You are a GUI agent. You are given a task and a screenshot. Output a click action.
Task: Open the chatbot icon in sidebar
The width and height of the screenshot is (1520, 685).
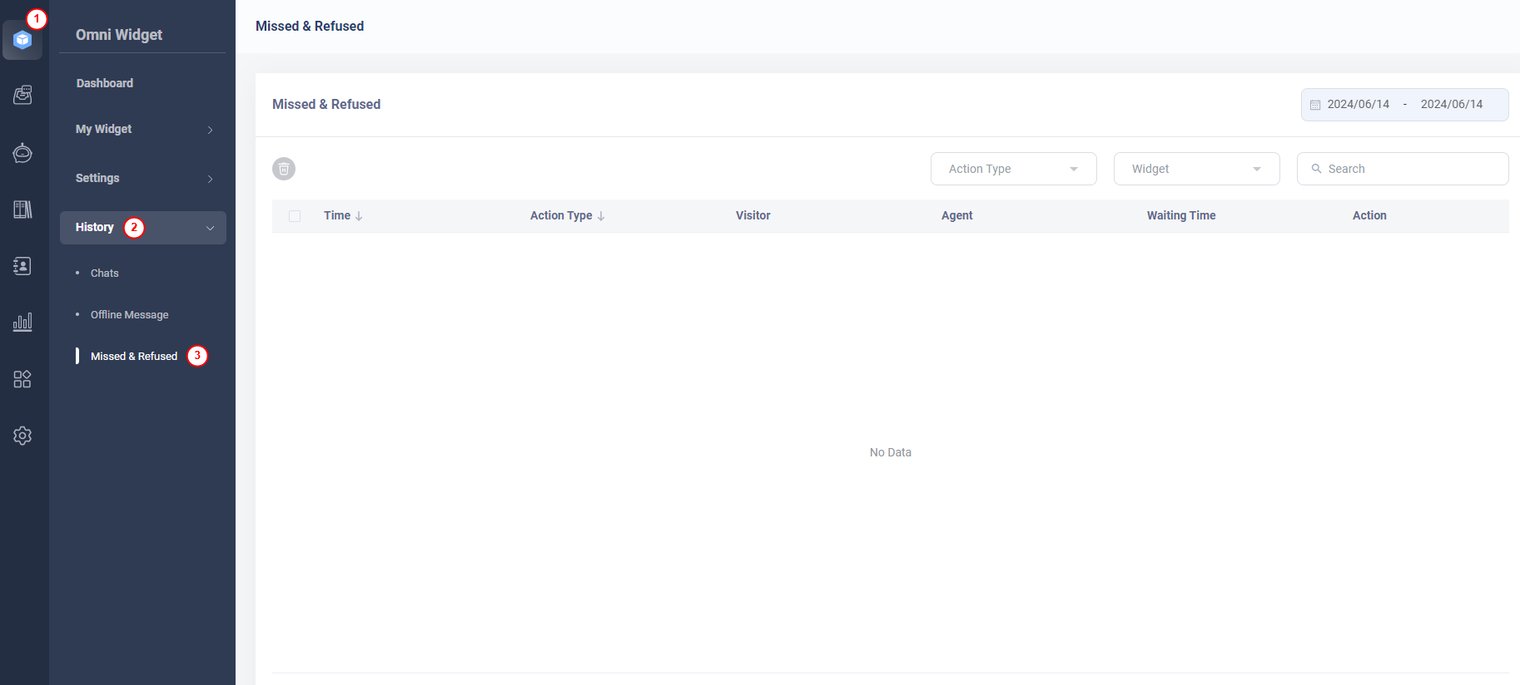[x=22, y=153]
